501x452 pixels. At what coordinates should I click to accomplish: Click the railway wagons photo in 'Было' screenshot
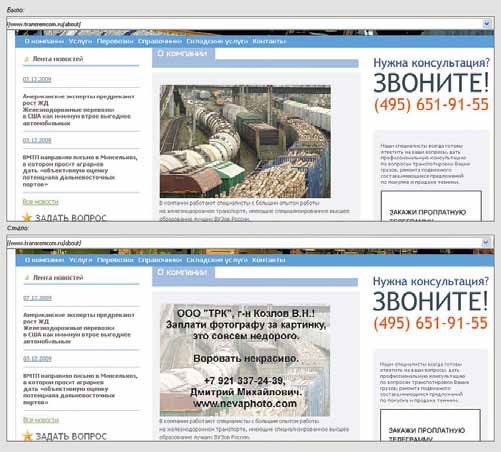pos(245,141)
